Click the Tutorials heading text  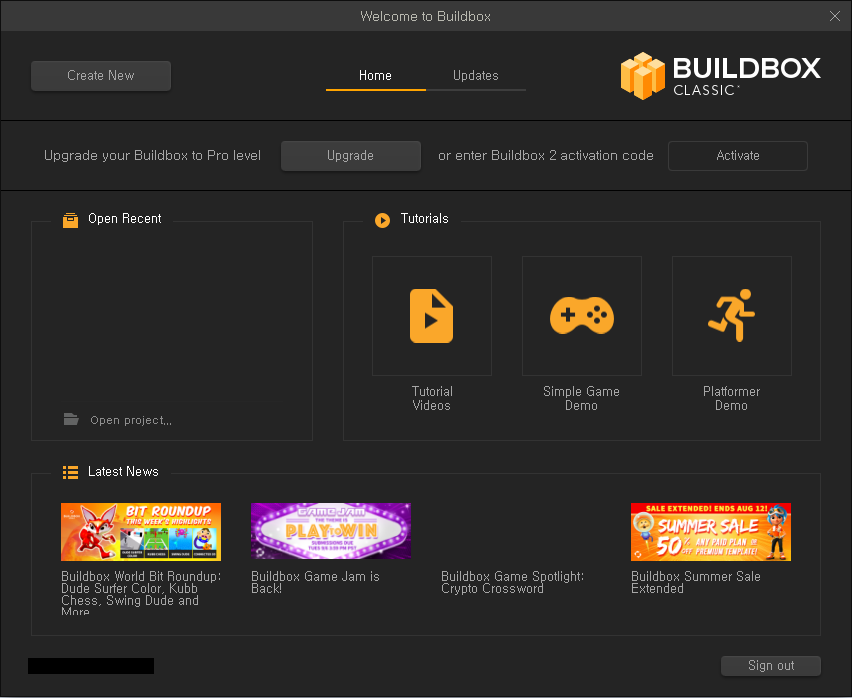coord(424,219)
